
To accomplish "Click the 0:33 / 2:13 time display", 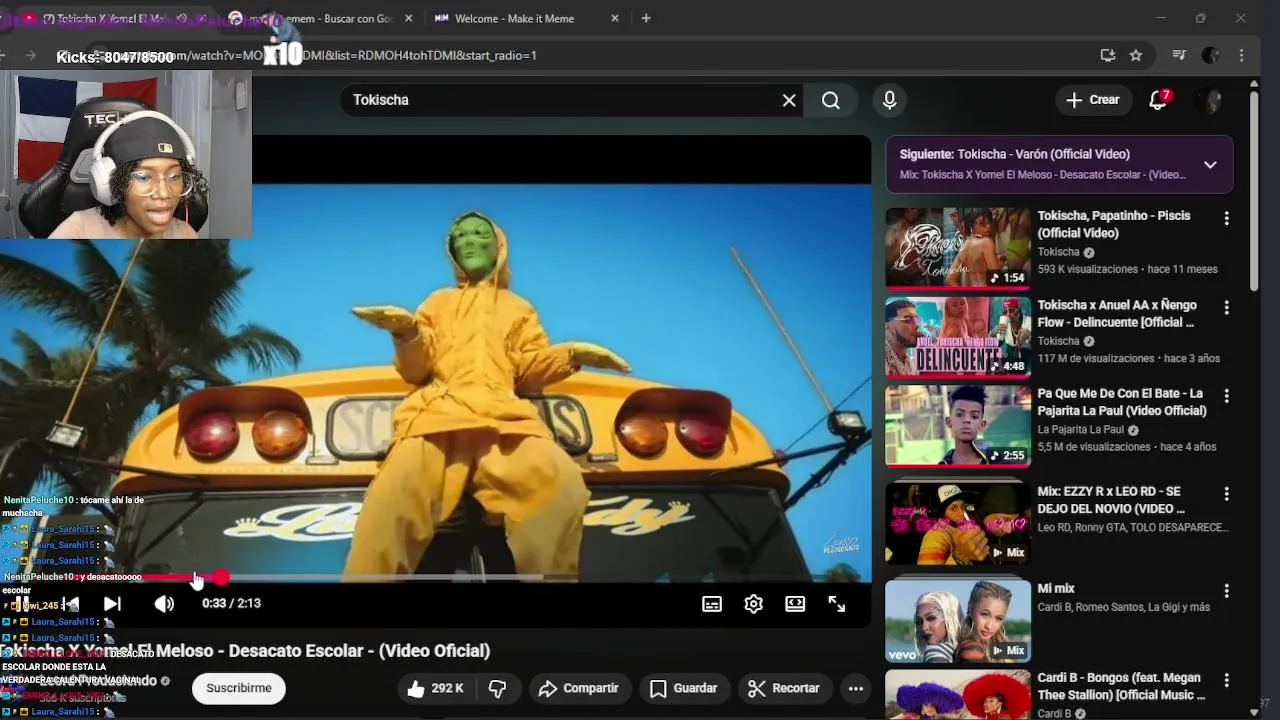I will point(231,604).
